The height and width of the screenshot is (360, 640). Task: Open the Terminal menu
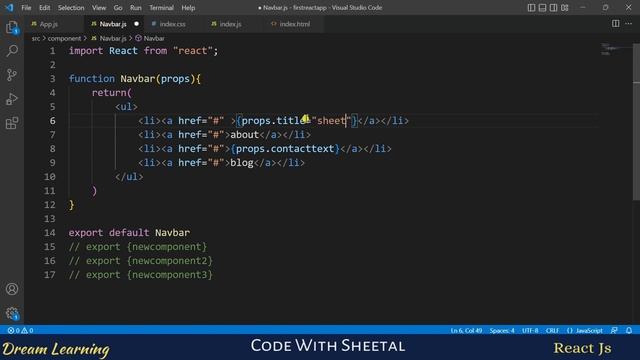161,8
